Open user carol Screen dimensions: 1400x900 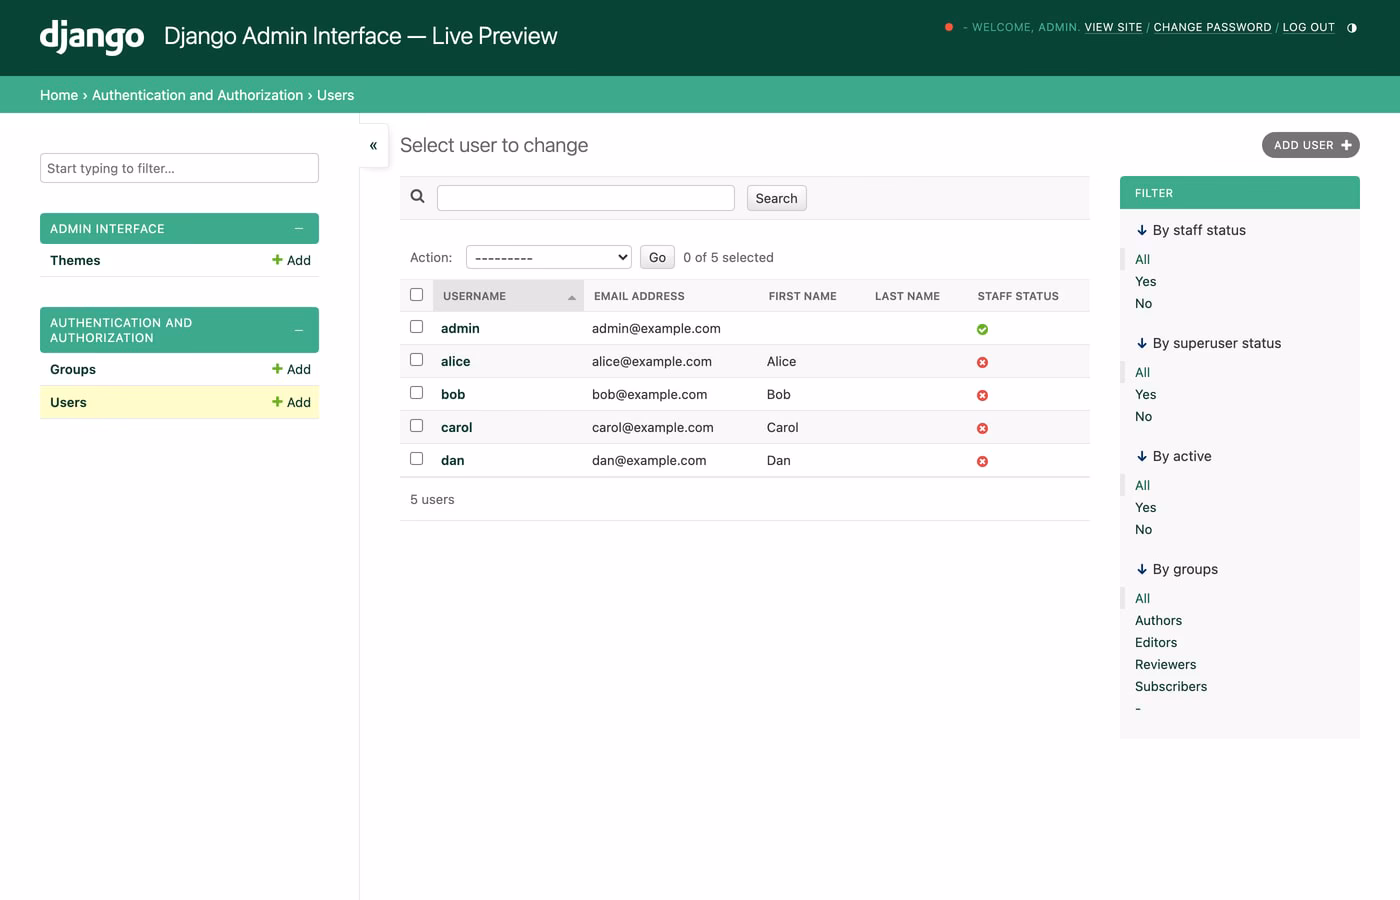coord(456,427)
